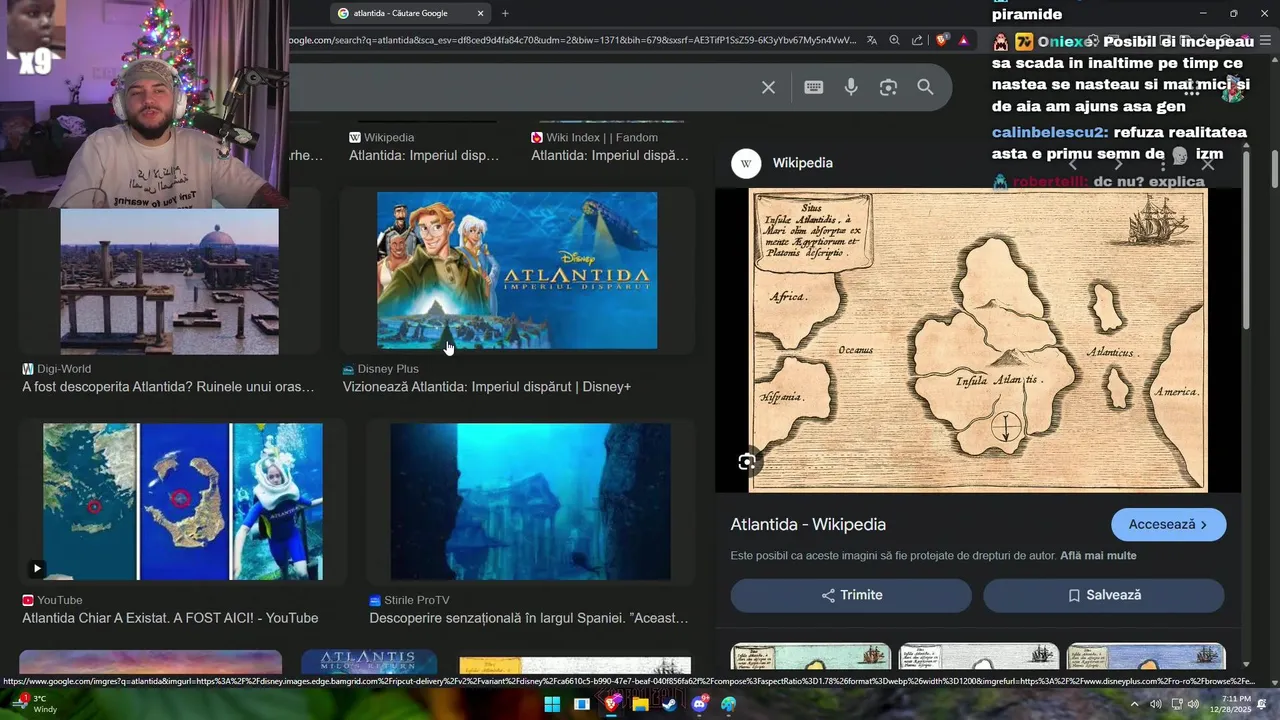Click the Accesează button
This screenshot has height=720, width=1280.
point(1168,524)
